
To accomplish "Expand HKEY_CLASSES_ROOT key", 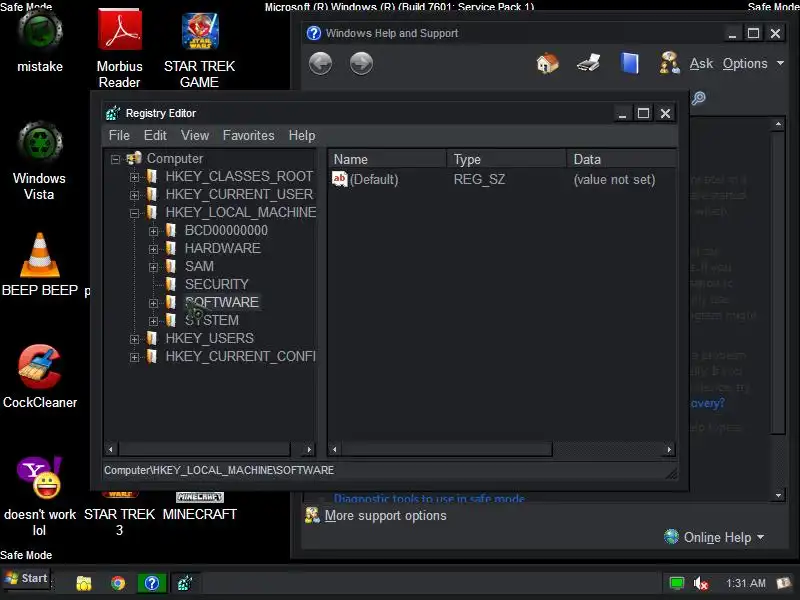I will (134, 178).
